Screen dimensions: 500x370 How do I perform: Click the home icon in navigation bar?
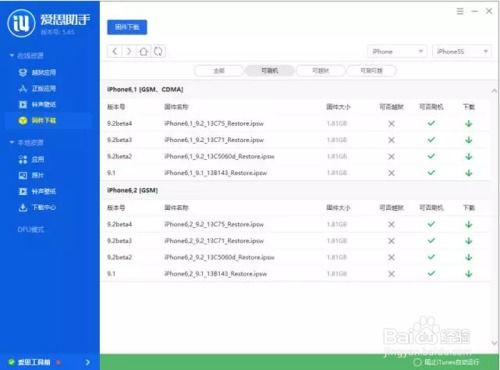(143, 51)
